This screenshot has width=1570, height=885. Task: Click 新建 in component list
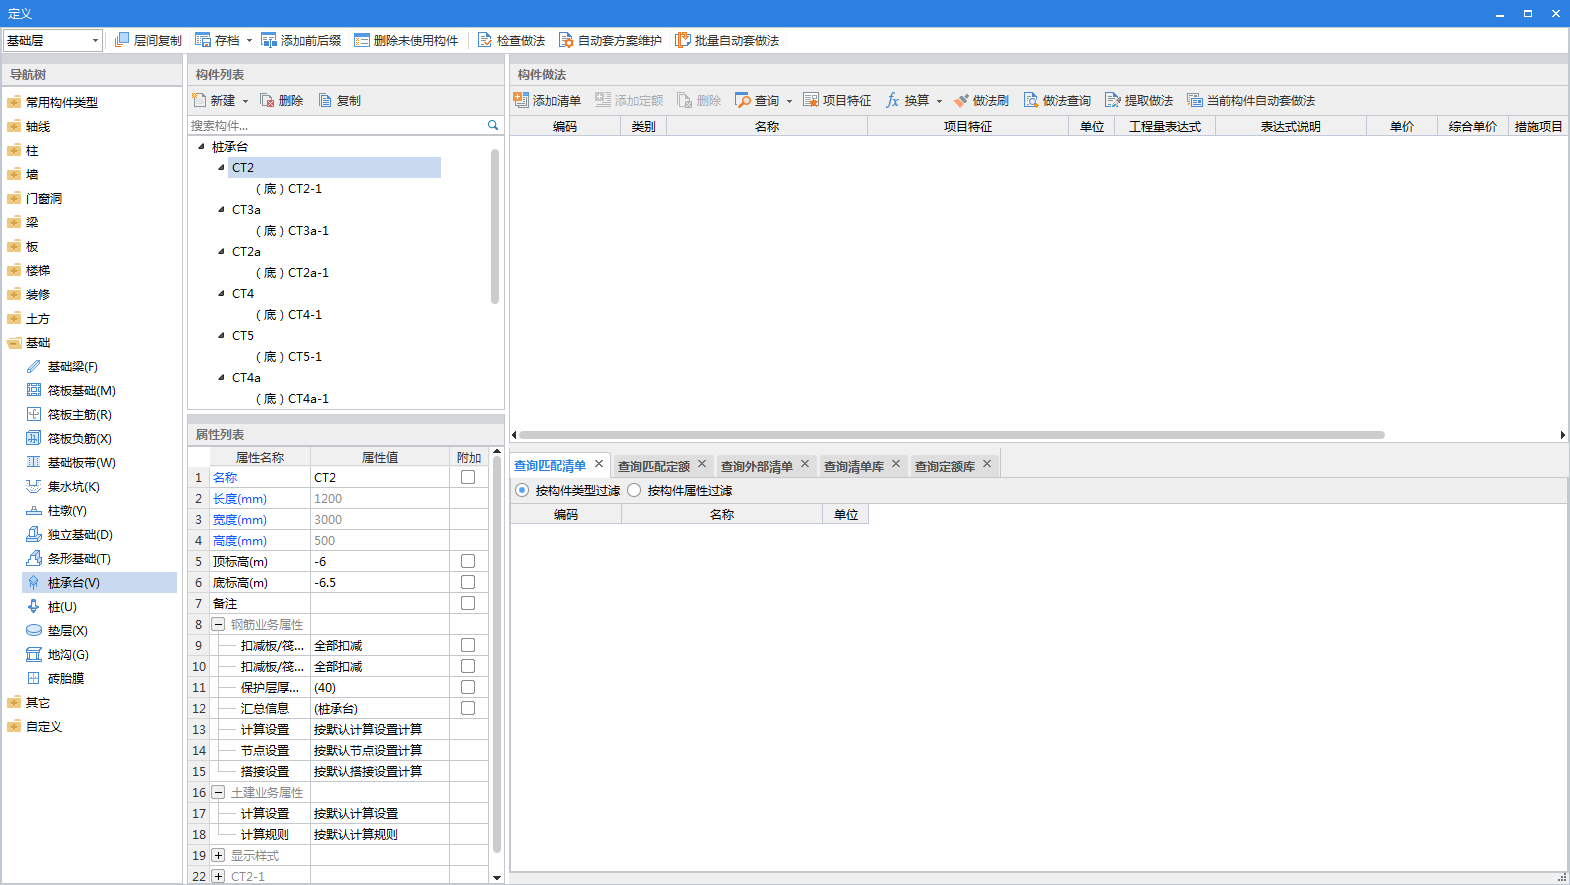(213, 100)
